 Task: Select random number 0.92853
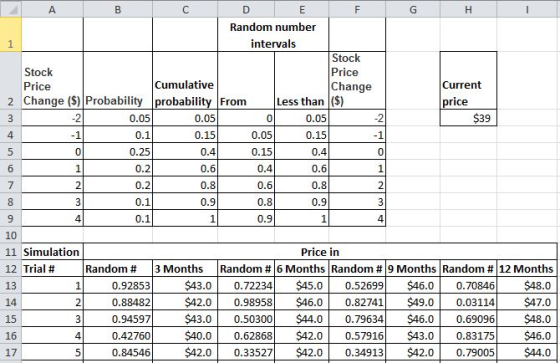(x=118, y=285)
